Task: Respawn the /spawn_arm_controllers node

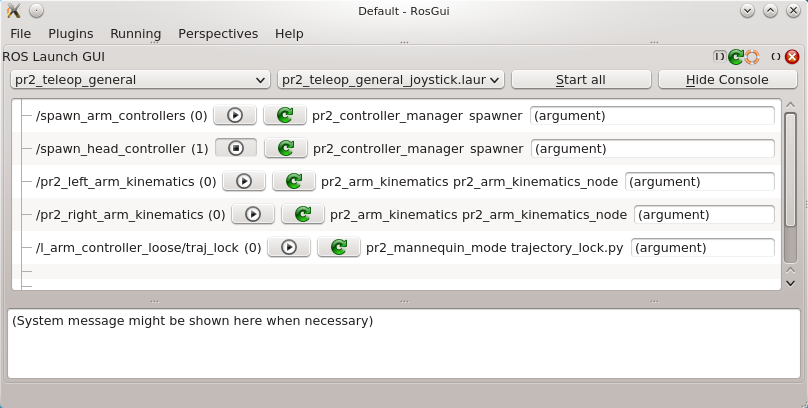Action: (x=284, y=116)
